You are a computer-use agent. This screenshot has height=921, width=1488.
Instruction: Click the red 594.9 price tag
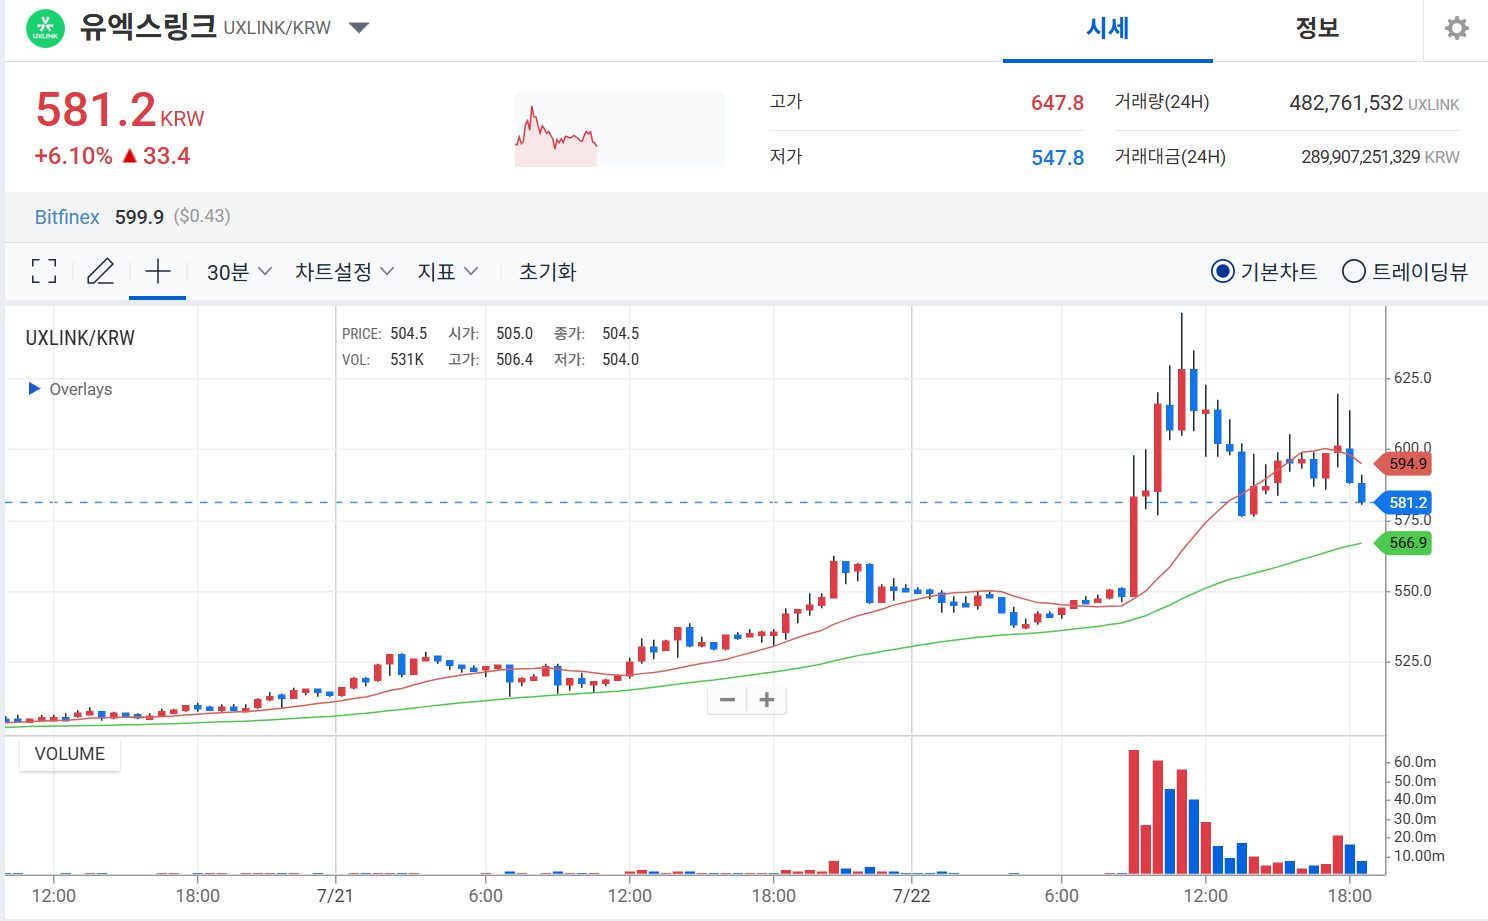[x=1403, y=464]
